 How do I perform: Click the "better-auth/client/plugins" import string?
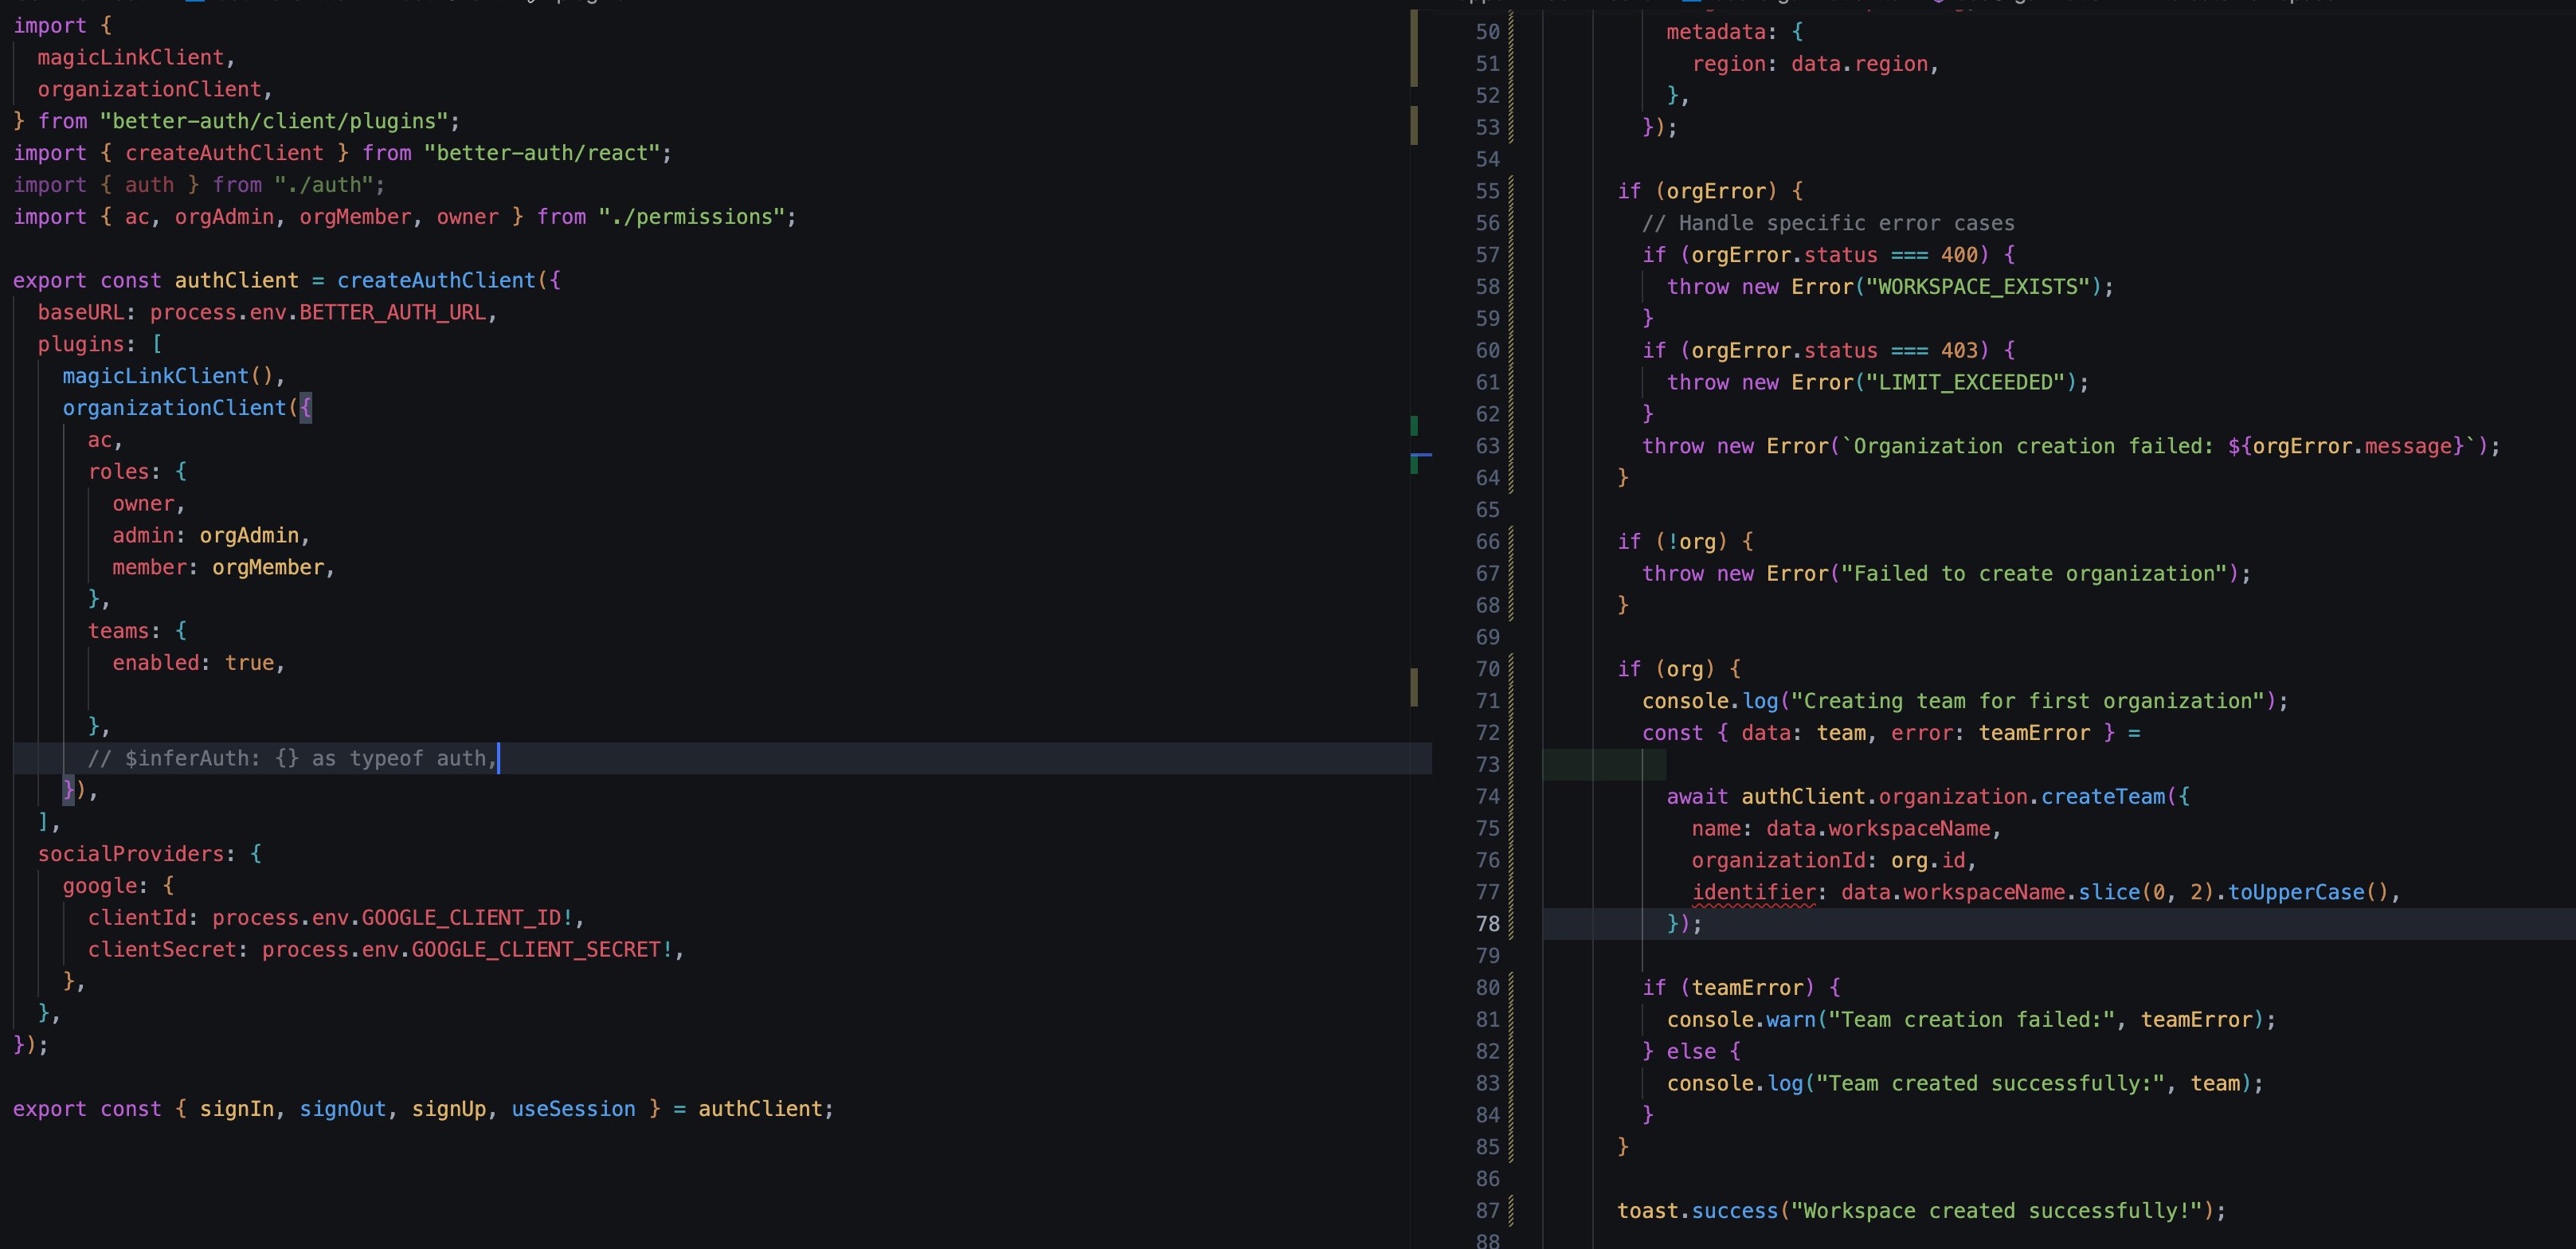click(x=274, y=121)
